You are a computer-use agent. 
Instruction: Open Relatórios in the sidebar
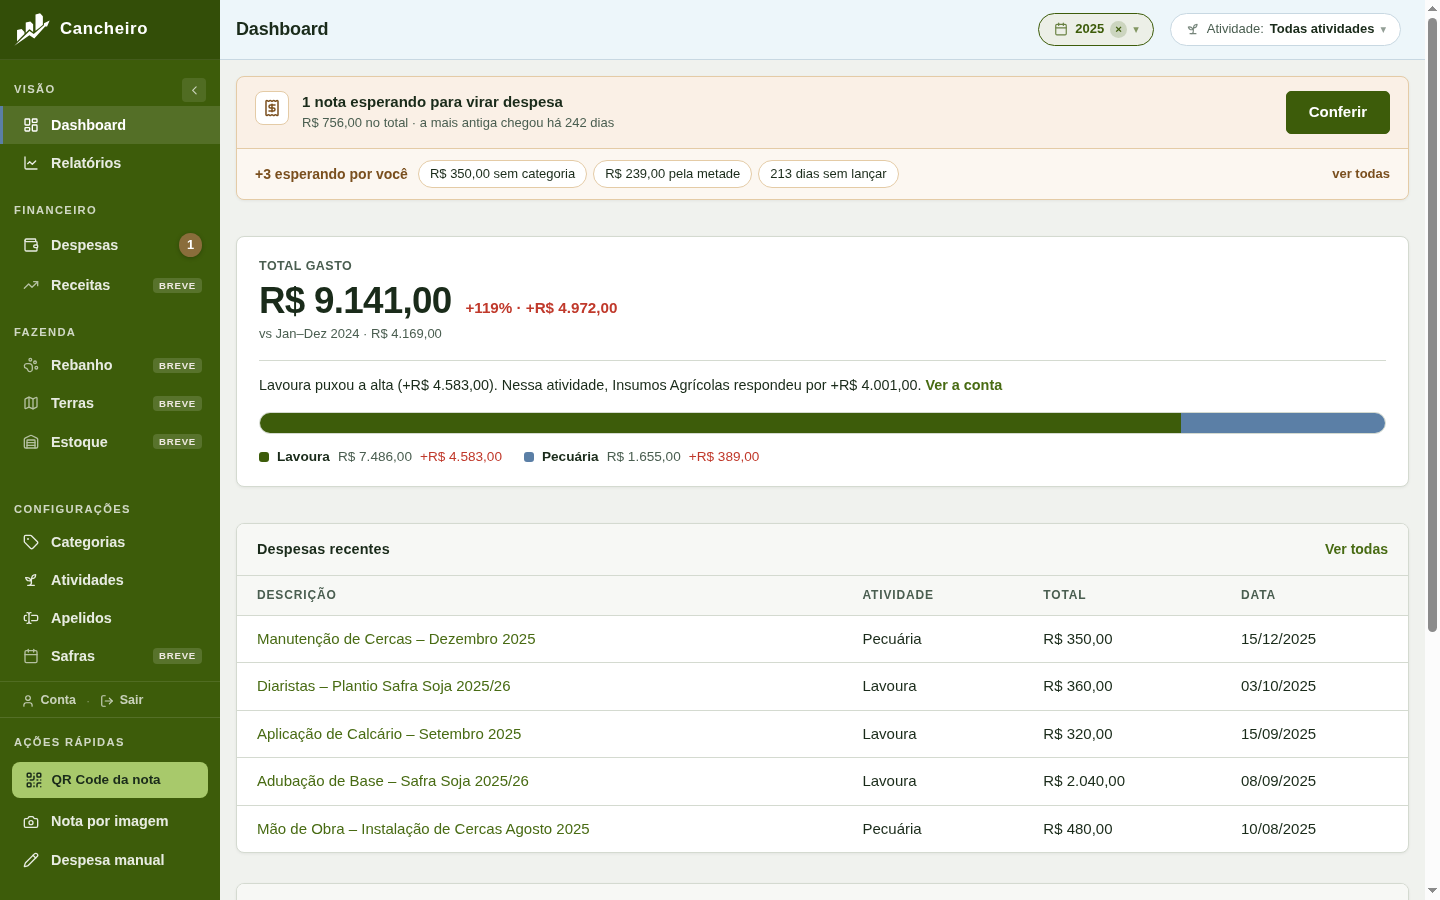pos(110,163)
